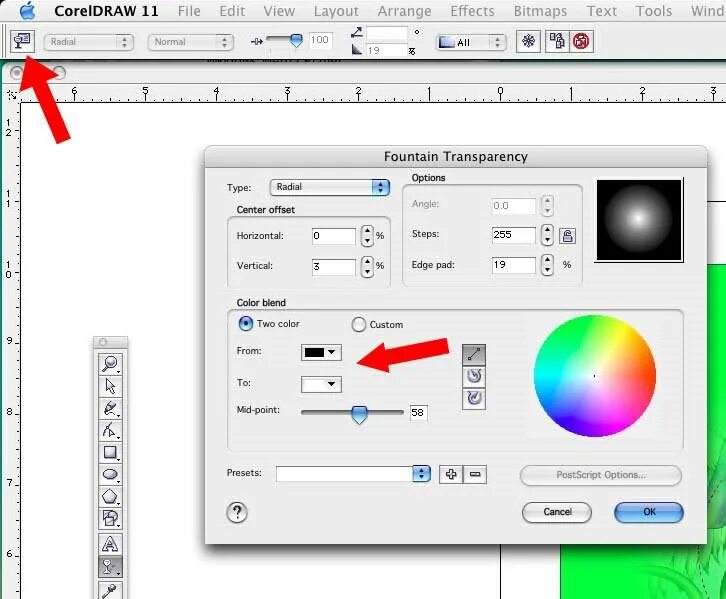The image size is (726, 599).
Task: Click the minus icon to remove preset
Action: point(475,474)
